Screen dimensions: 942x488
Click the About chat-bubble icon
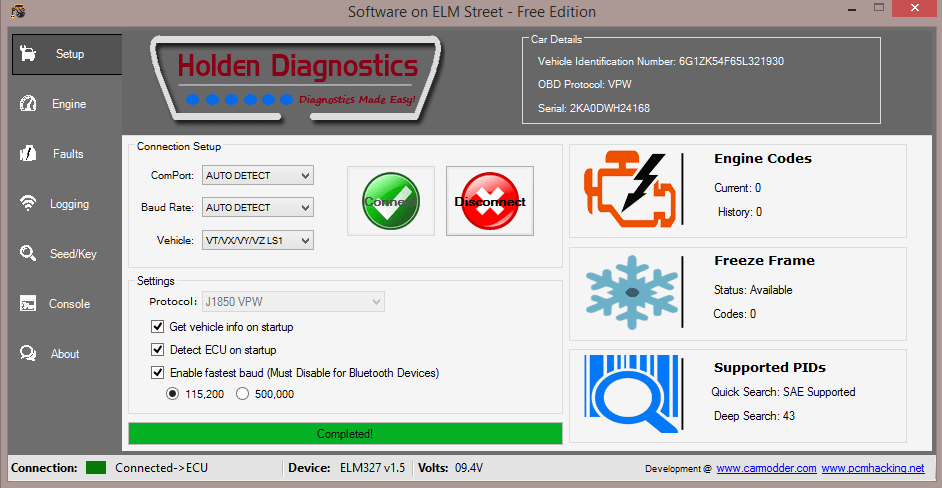tap(28, 353)
